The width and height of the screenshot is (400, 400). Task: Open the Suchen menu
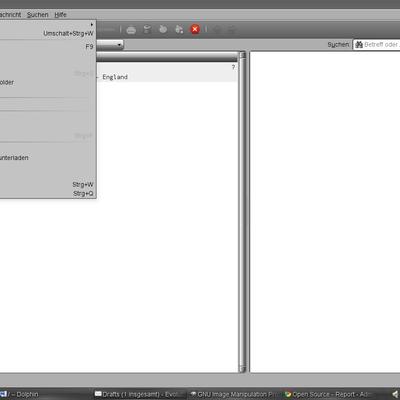tap(38, 15)
